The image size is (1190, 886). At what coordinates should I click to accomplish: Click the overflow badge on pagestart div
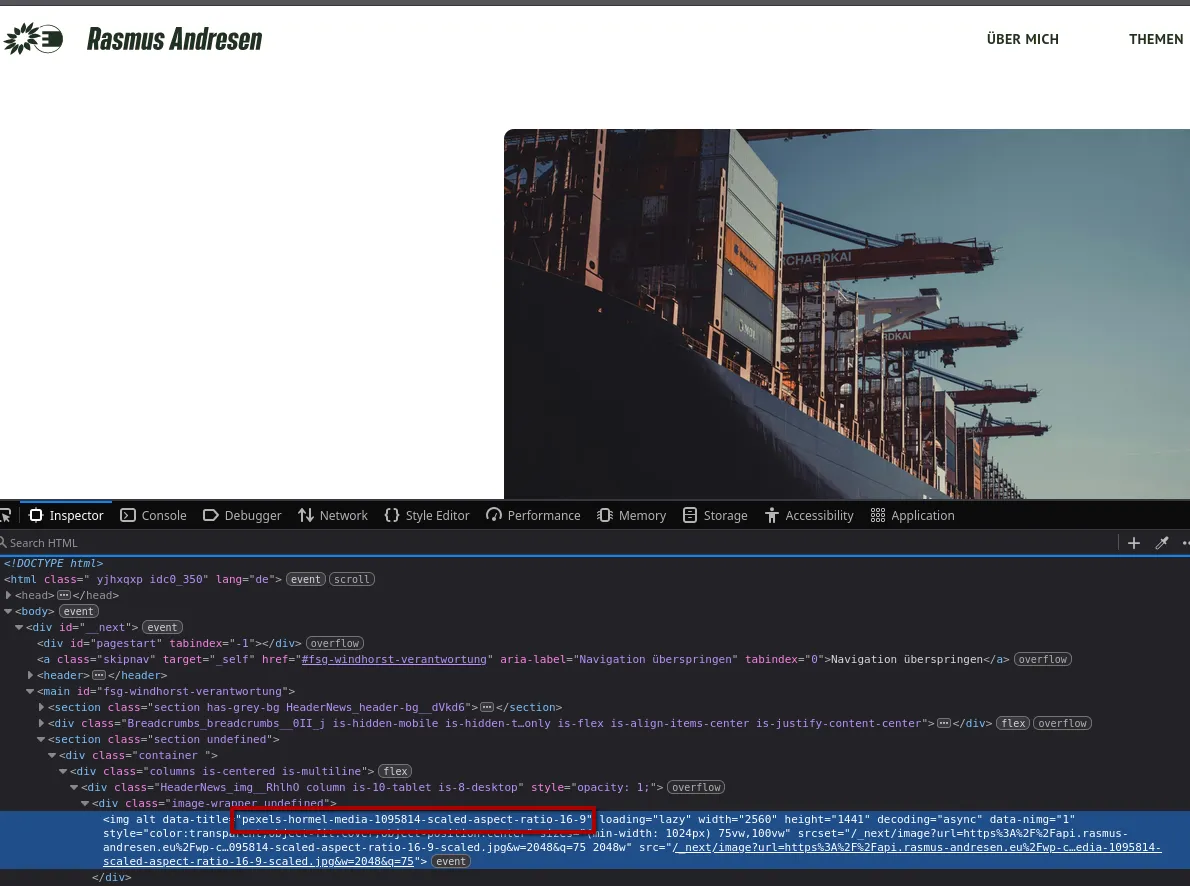click(335, 643)
